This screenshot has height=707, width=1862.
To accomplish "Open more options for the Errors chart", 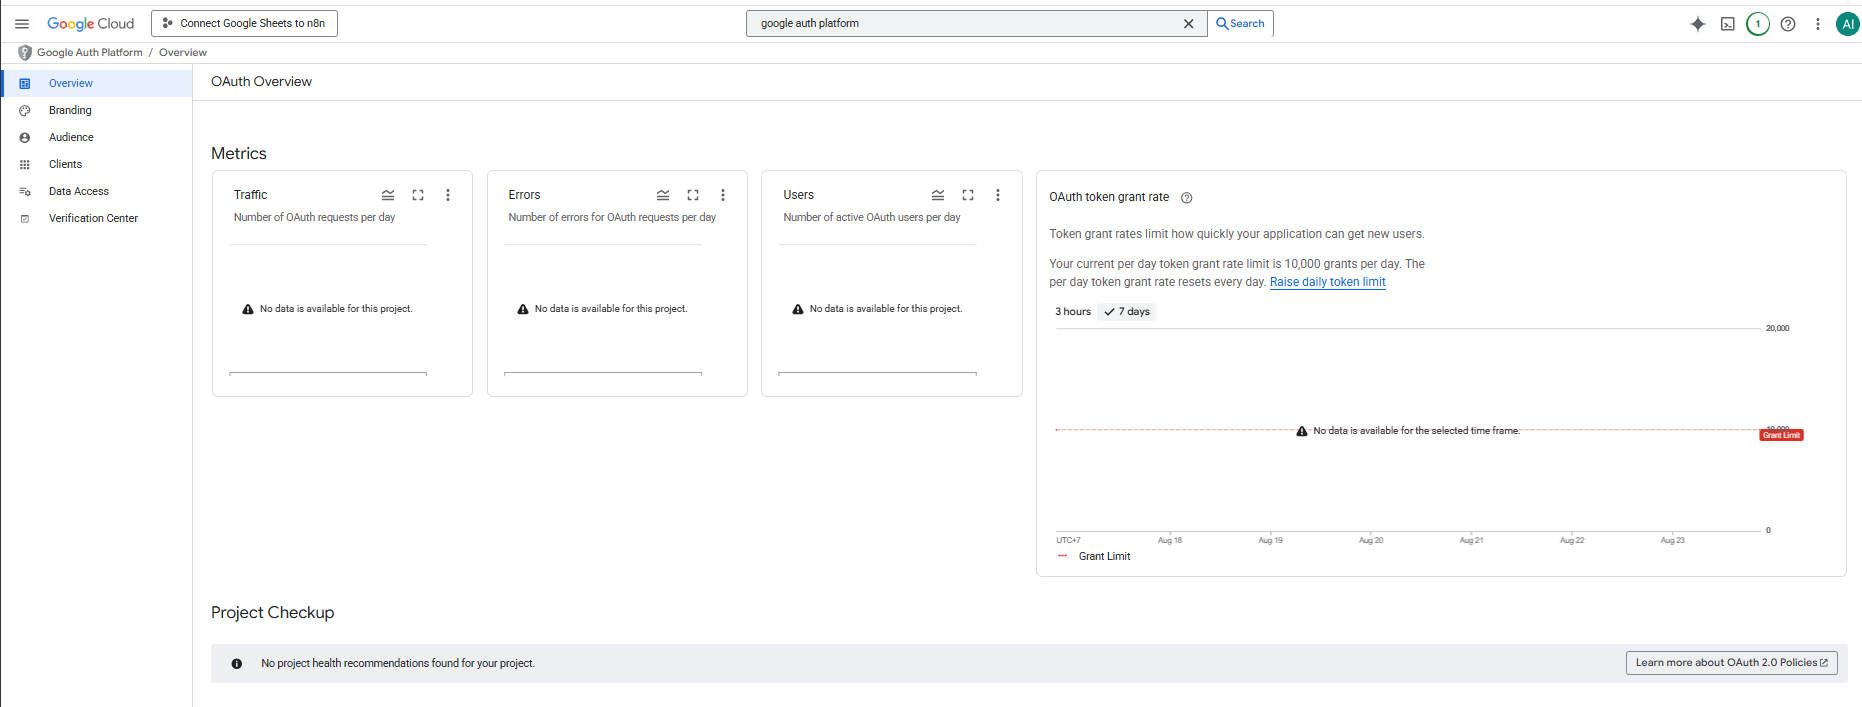I will tap(723, 195).
